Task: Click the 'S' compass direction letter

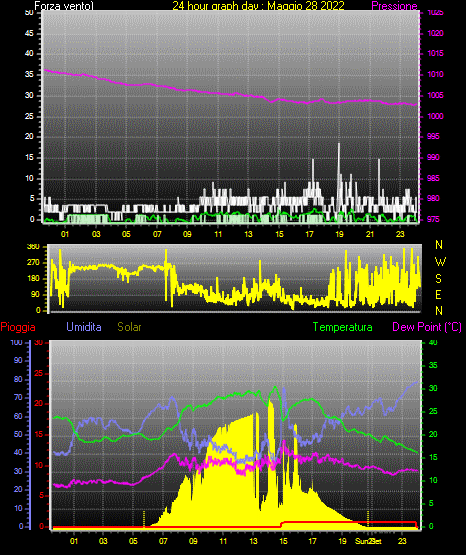Action: [438, 279]
